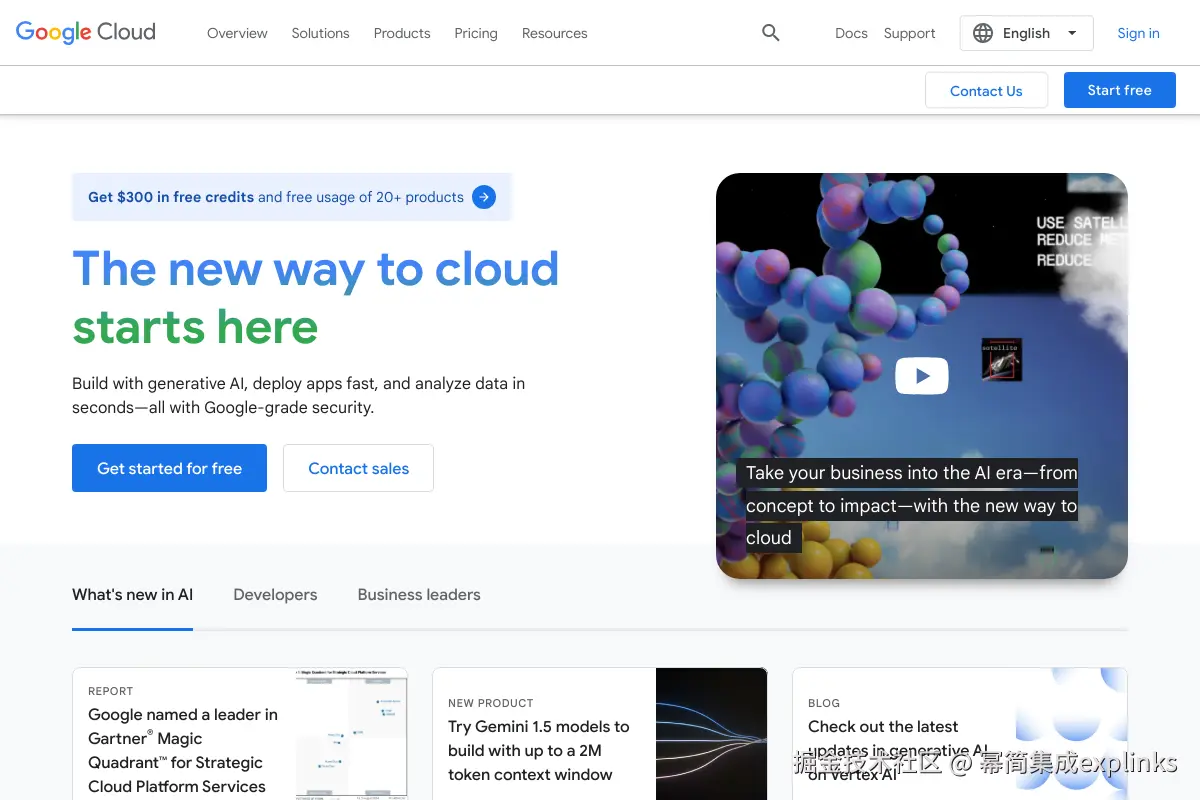Select the What's new in AI tab
Image resolution: width=1200 pixels, height=800 pixels.
[x=132, y=595]
